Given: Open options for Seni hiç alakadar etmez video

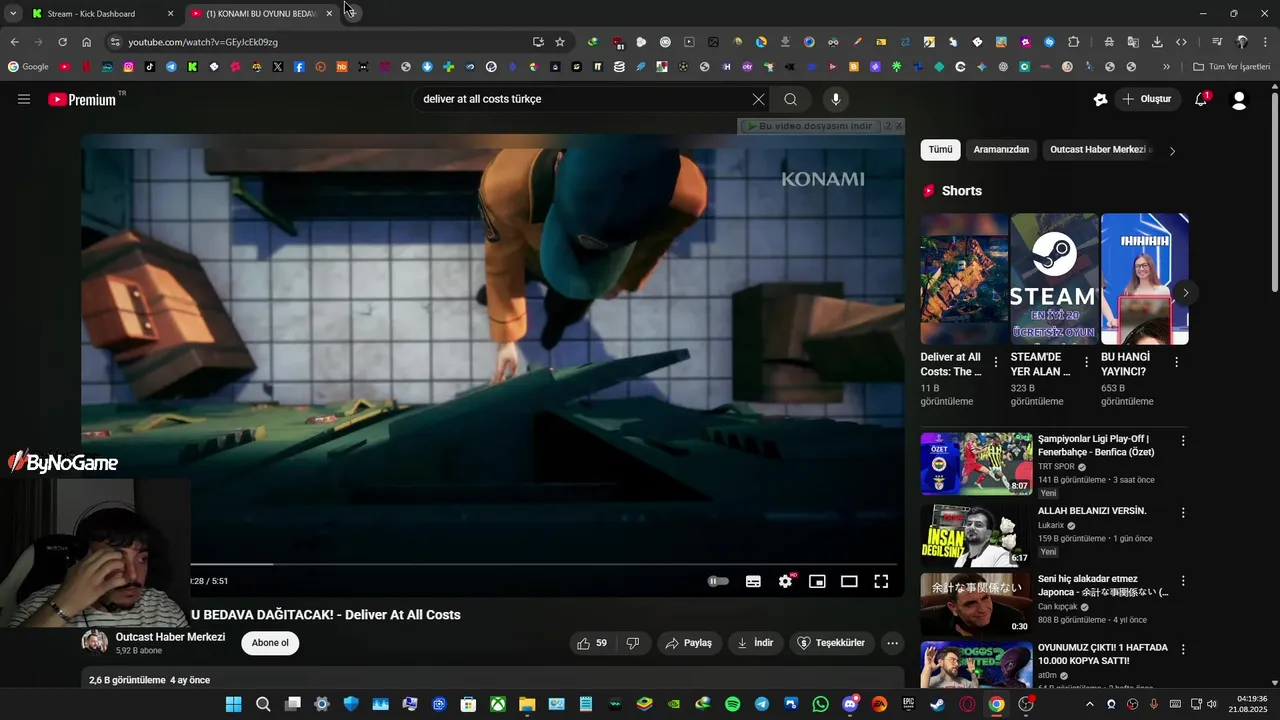Looking at the screenshot, I should [x=1183, y=581].
